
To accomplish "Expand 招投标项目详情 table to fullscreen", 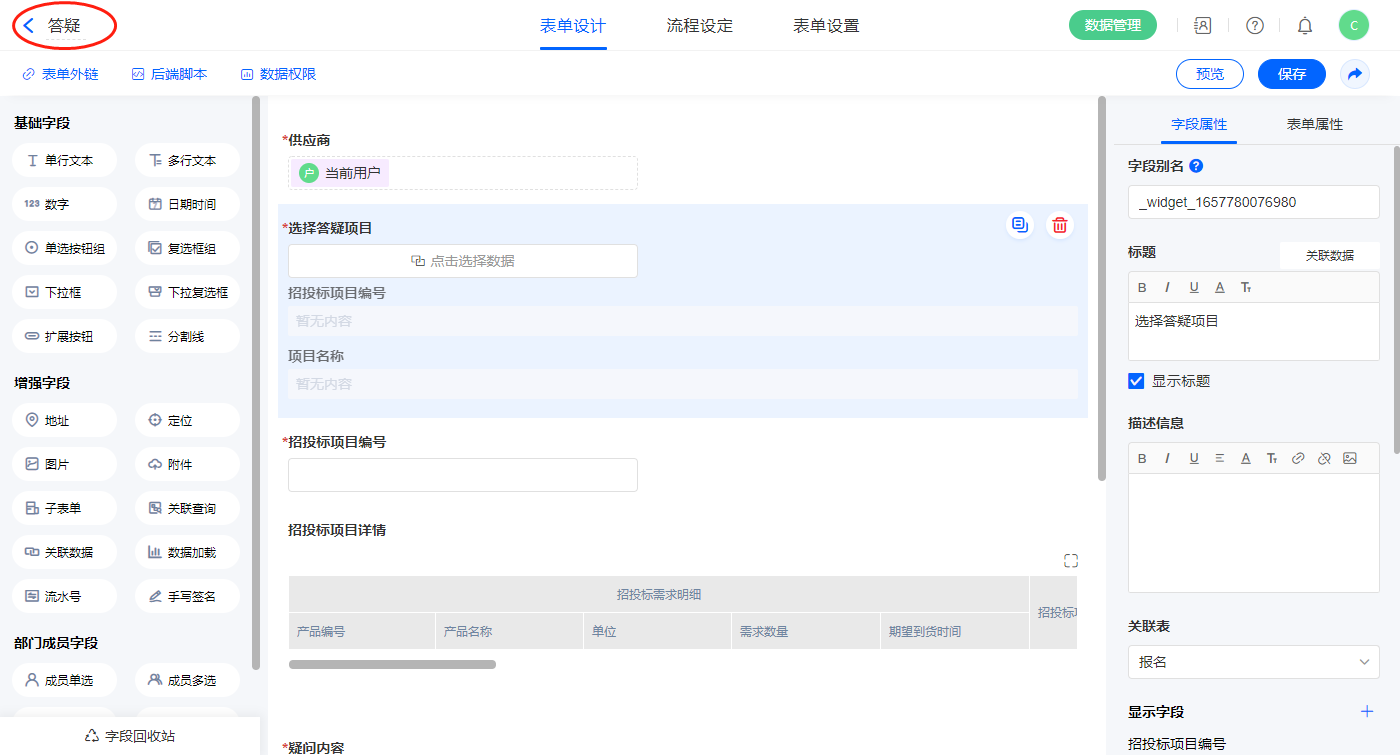I will [x=1070, y=561].
